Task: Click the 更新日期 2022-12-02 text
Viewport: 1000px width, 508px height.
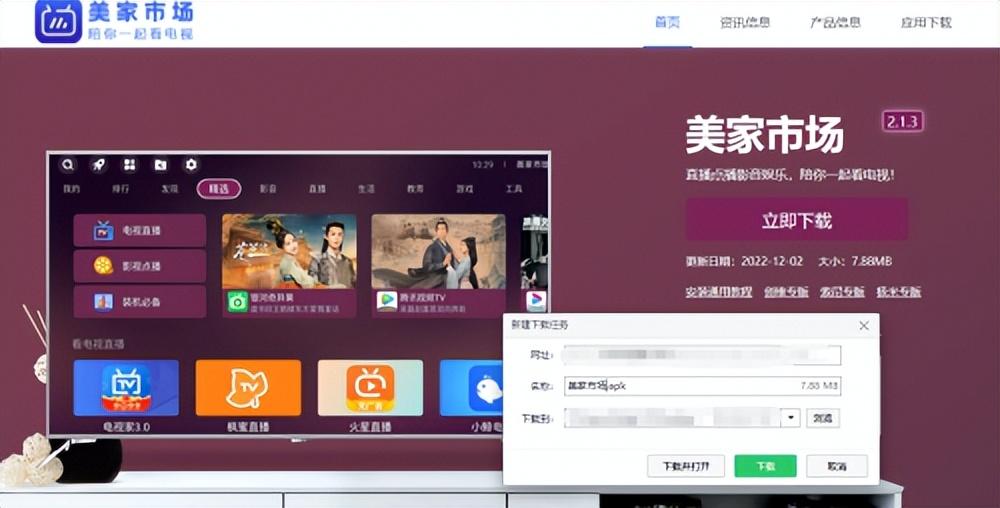Action: coord(744,261)
